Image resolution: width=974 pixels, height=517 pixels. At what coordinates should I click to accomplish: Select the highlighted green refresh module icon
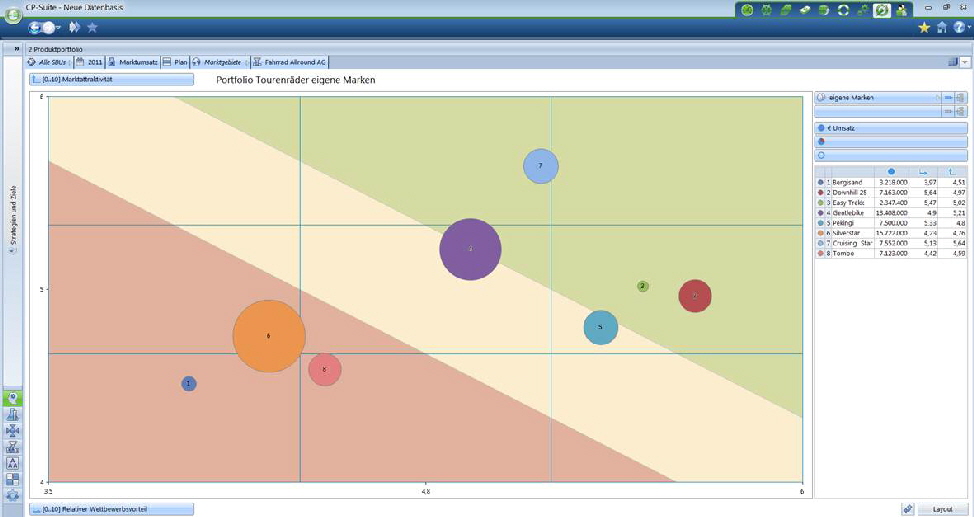(881, 10)
